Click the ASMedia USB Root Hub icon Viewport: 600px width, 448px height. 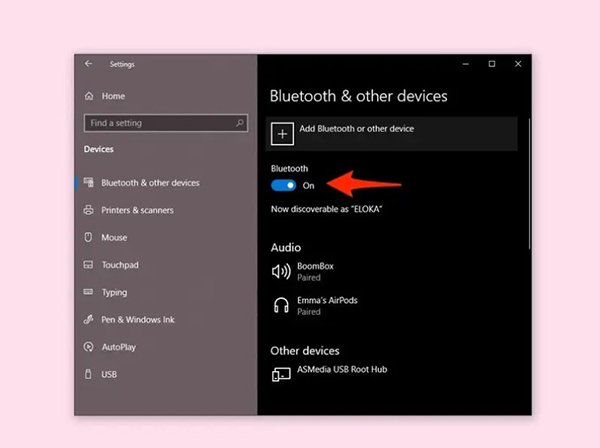click(x=281, y=374)
